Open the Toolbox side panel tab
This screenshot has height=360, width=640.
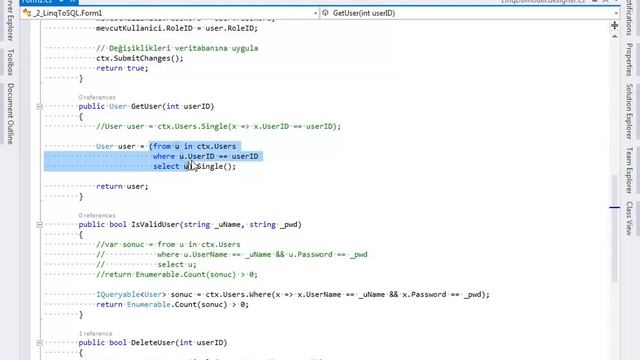(x=10, y=62)
